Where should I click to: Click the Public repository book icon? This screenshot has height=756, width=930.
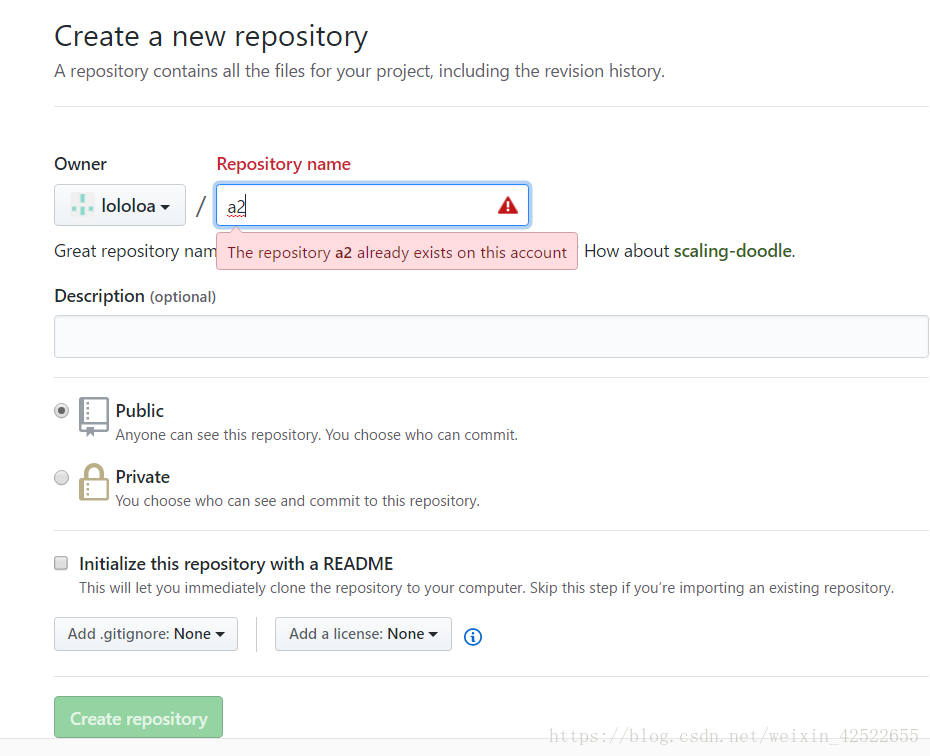(x=94, y=416)
